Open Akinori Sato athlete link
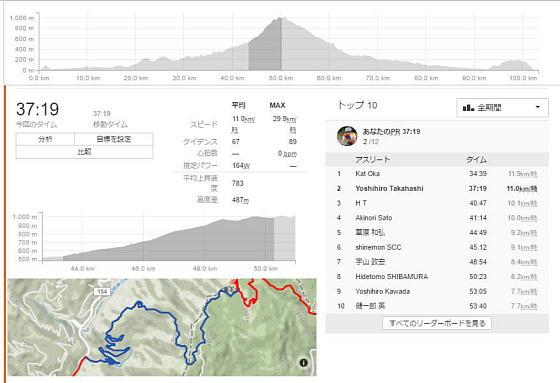The width and height of the screenshot is (560, 383). coord(374,218)
